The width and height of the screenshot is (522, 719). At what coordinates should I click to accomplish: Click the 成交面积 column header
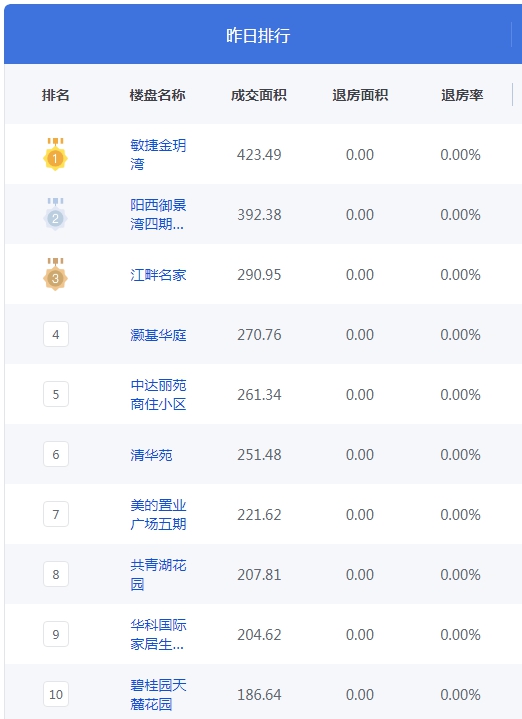coord(259,95)
